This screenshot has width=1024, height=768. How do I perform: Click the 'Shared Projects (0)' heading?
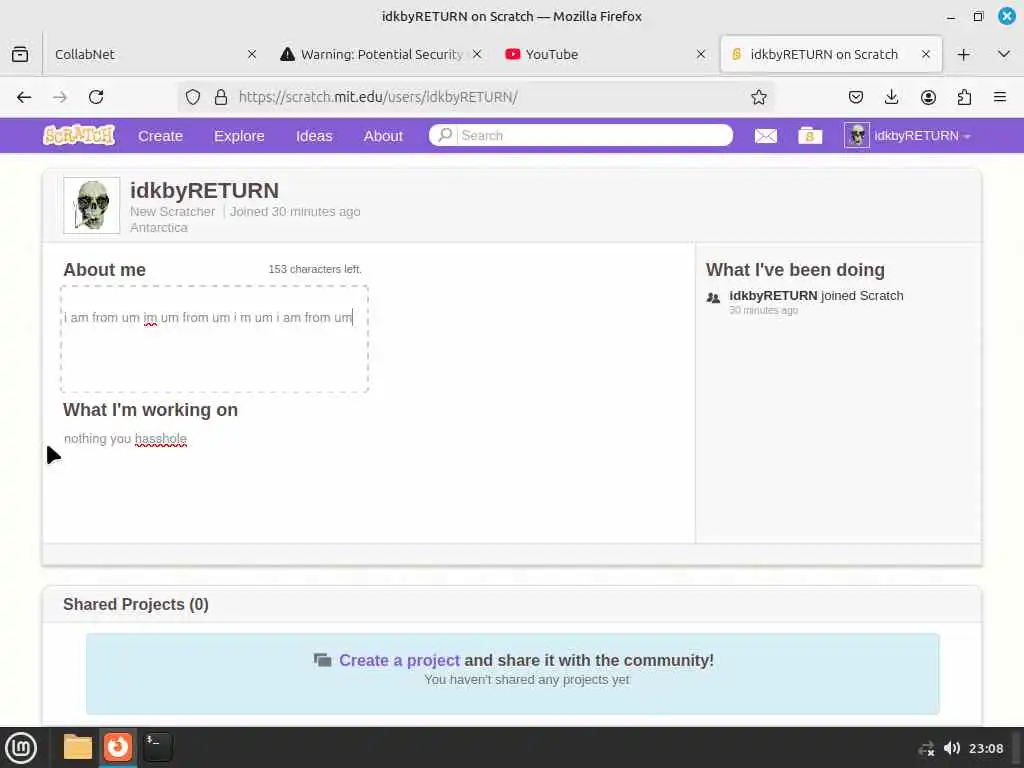coord(136,605)
